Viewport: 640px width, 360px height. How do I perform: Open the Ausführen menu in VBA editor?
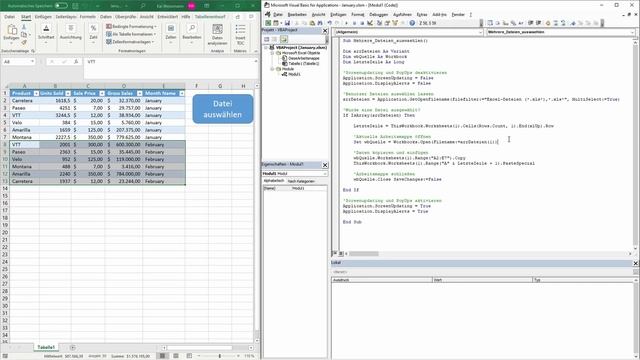coord(402,15)
